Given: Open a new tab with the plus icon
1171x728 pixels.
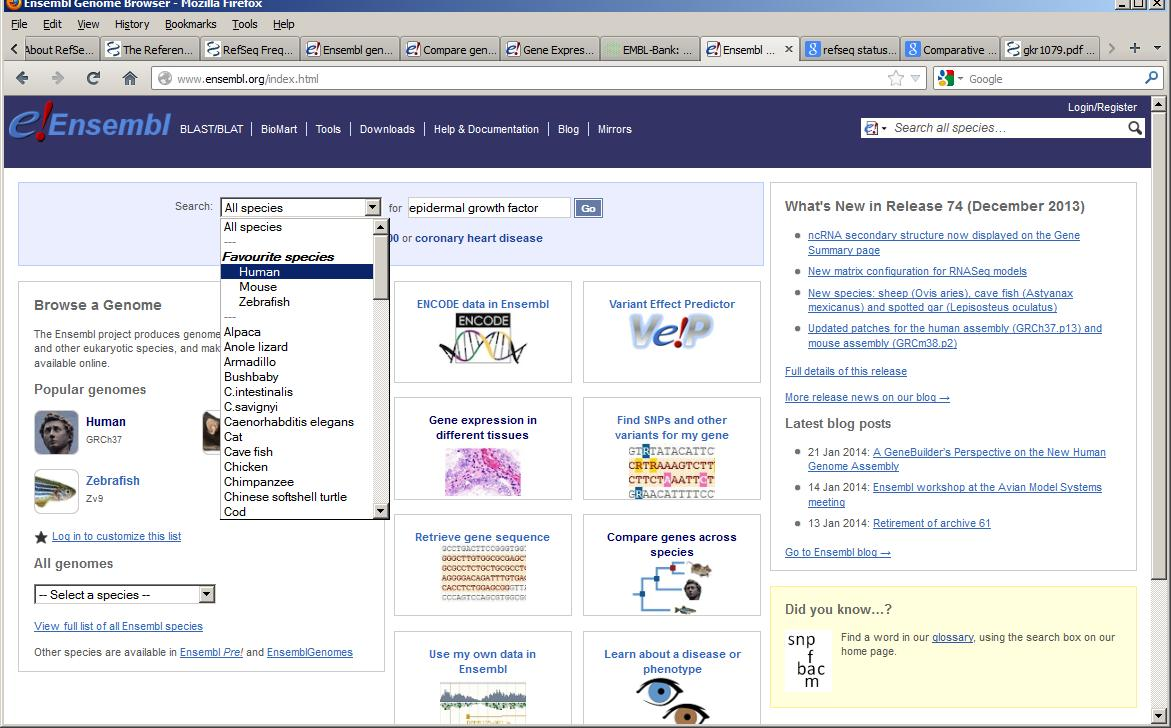Looking at the screenshot, I should pyautogui.click(x=1135, y=49).
